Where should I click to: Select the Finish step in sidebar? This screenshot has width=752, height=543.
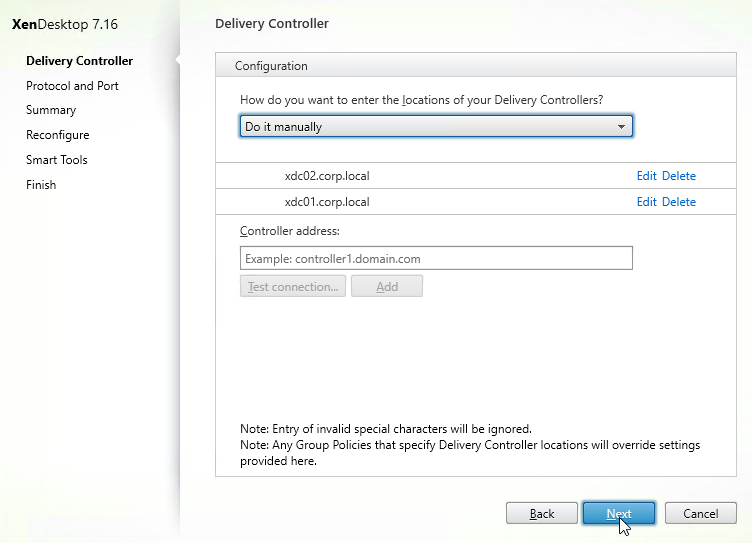(x=41, y=185)
